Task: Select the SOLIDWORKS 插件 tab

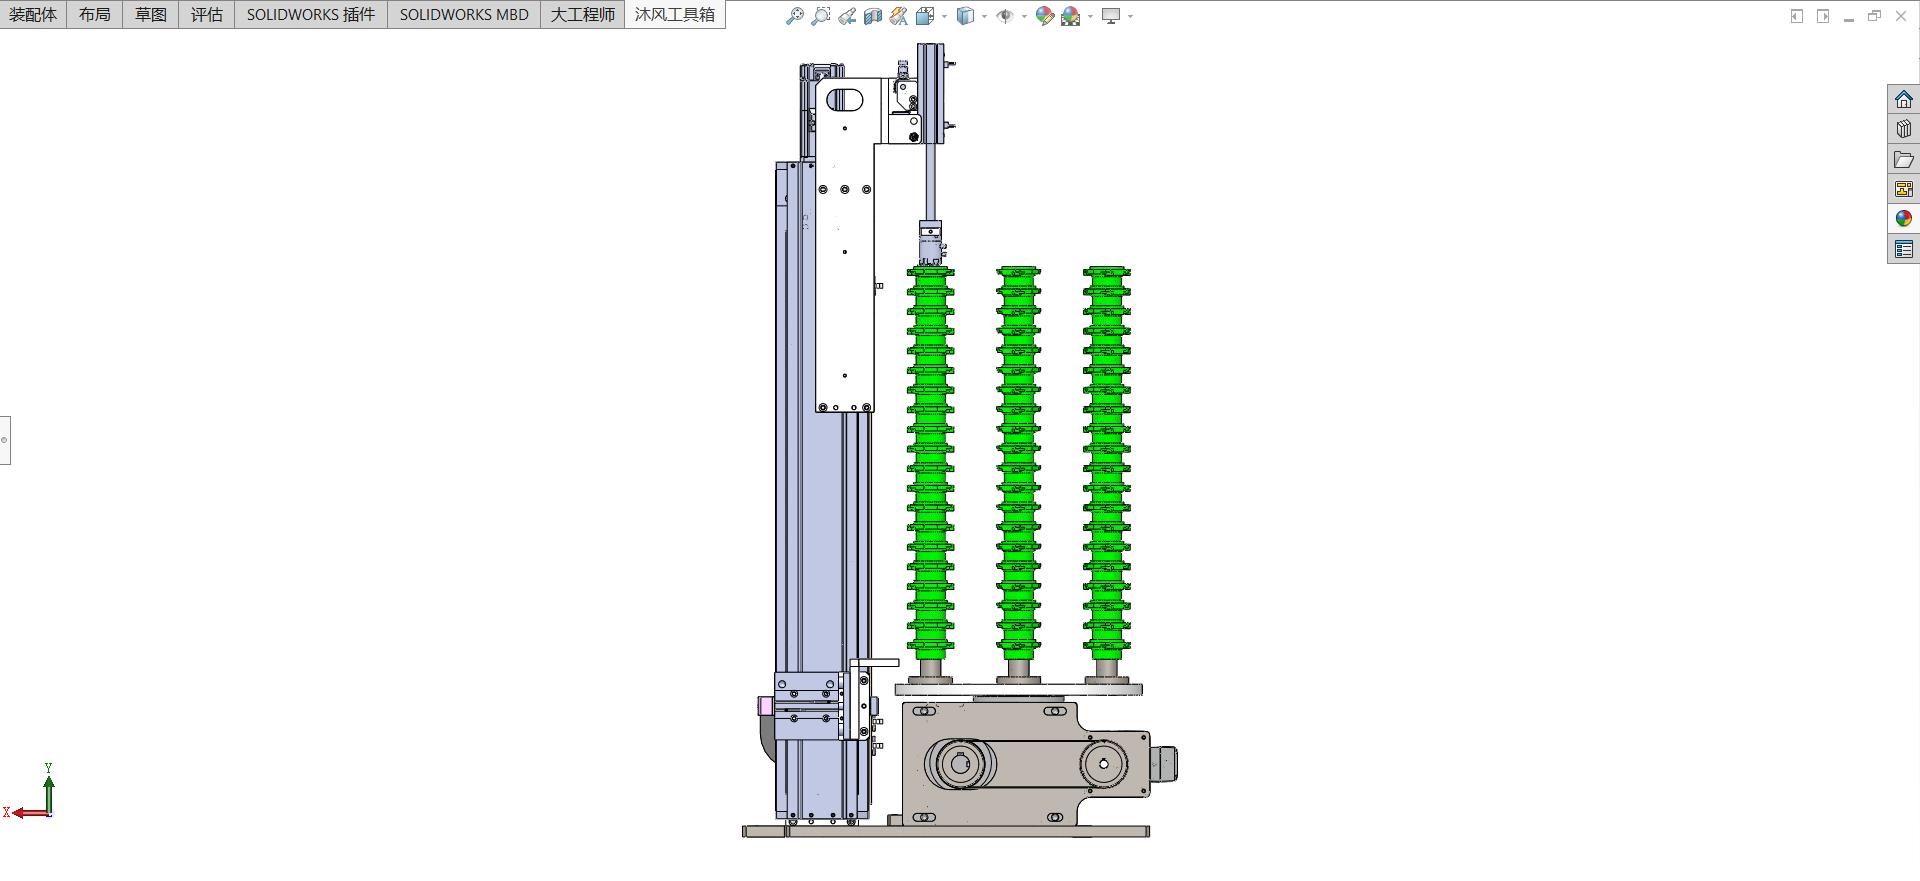Action: [x=311, y=14]
